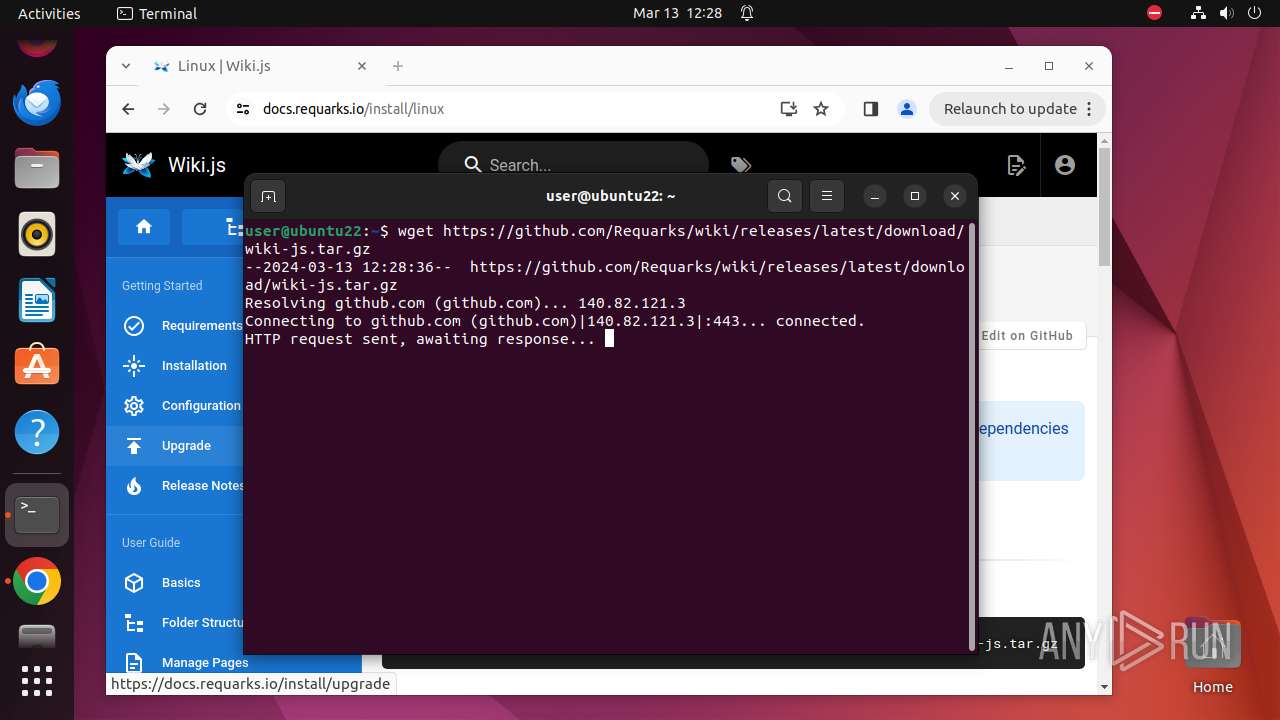Click Edit on GitHub button
The height and width of the screenshot is (720, 1280).
(1026, 336)
